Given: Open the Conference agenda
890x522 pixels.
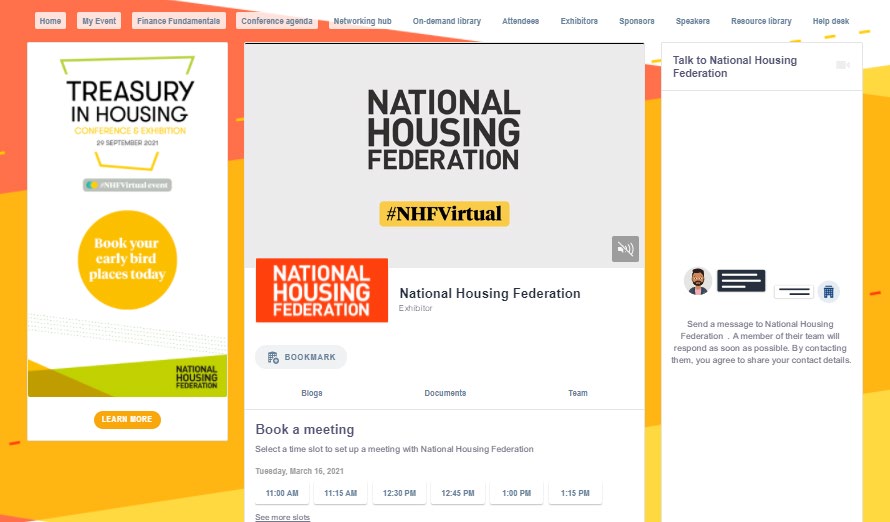Looking at the screenshot, I should point(277,21).
